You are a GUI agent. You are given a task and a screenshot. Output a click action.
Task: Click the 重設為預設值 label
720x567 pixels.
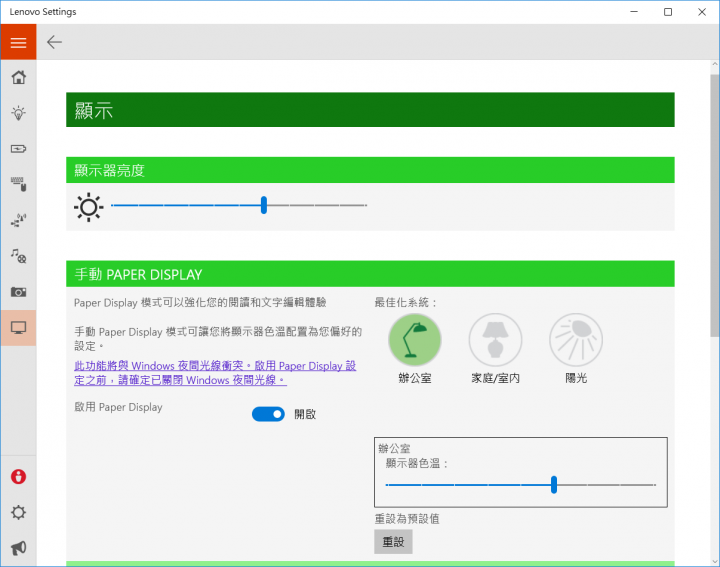407,519
